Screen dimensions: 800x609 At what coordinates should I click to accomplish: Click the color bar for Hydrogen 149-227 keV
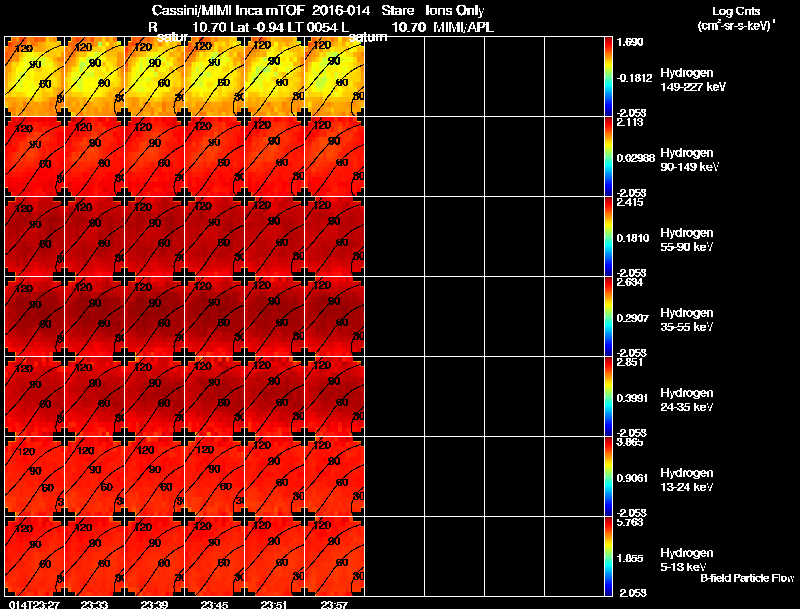(x=608, y=76)
